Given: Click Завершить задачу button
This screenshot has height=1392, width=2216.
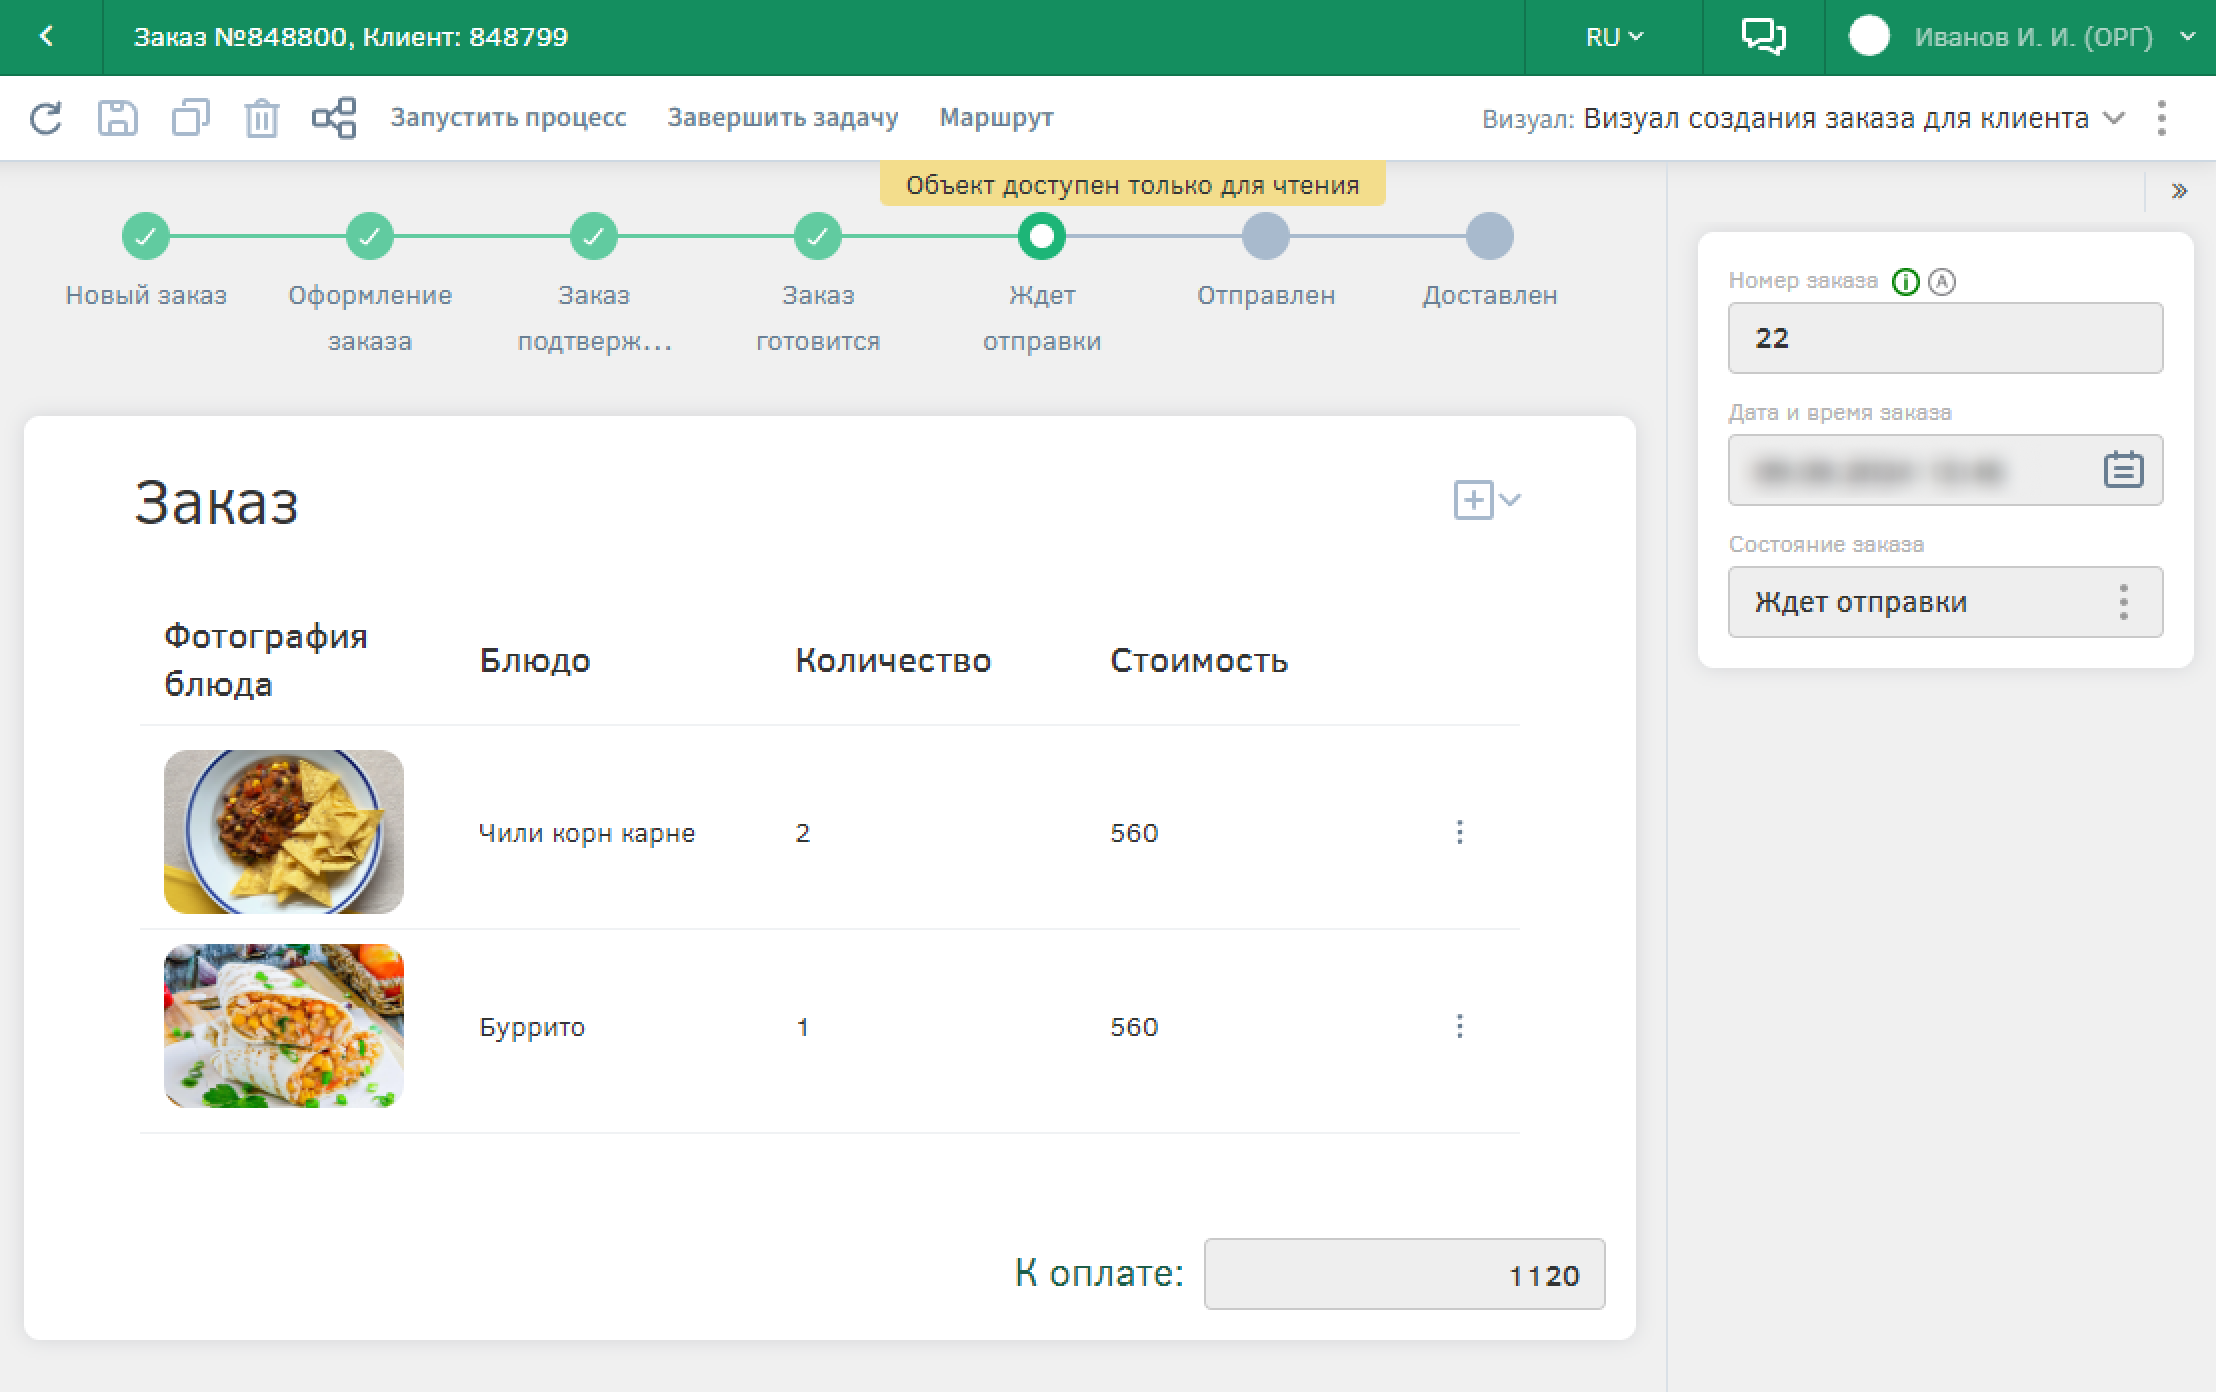Looking at the screenshot, I should [782, 118].
